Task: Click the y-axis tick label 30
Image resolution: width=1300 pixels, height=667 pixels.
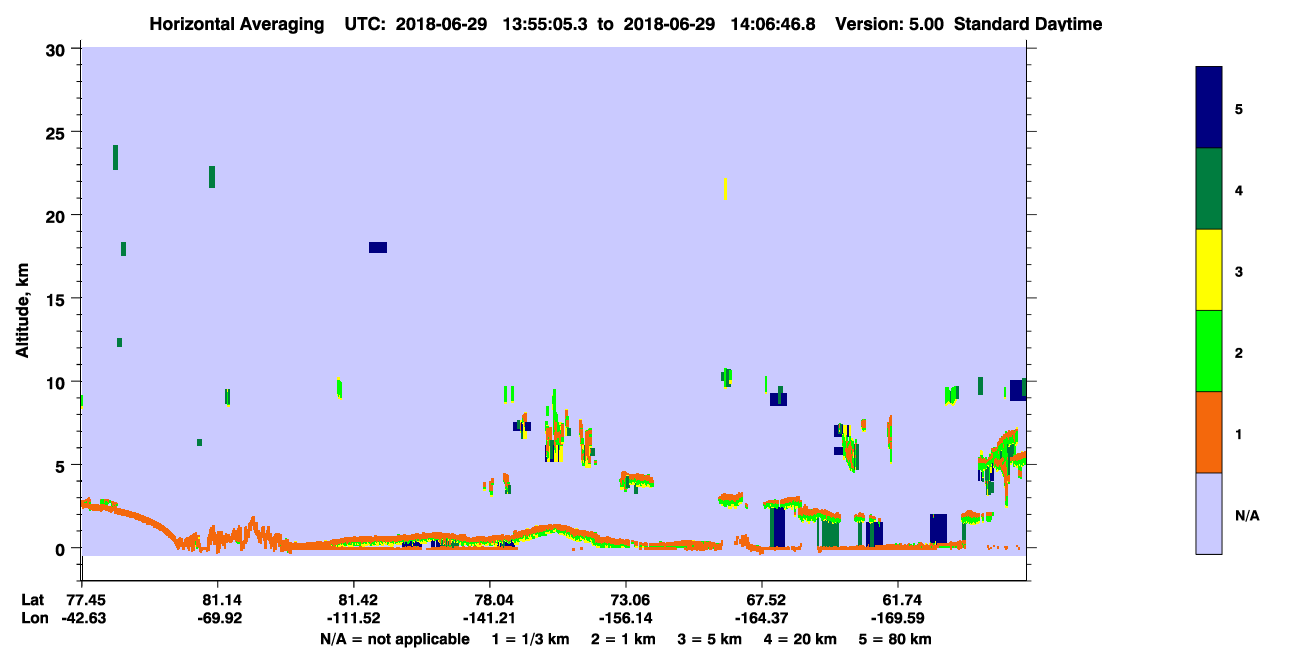Action: tap(57, 50)
